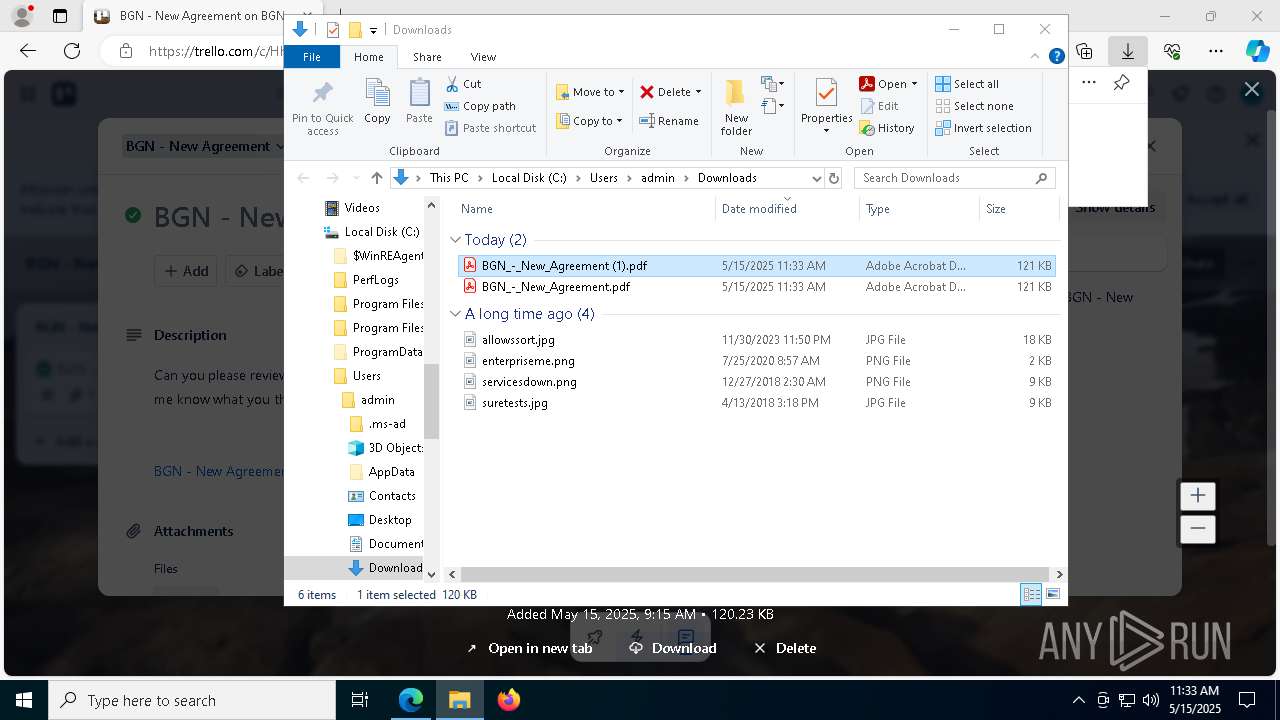The image size is (1280, 720).
Task: Open Copilot icon in Edge
Action: [1257, 51]
